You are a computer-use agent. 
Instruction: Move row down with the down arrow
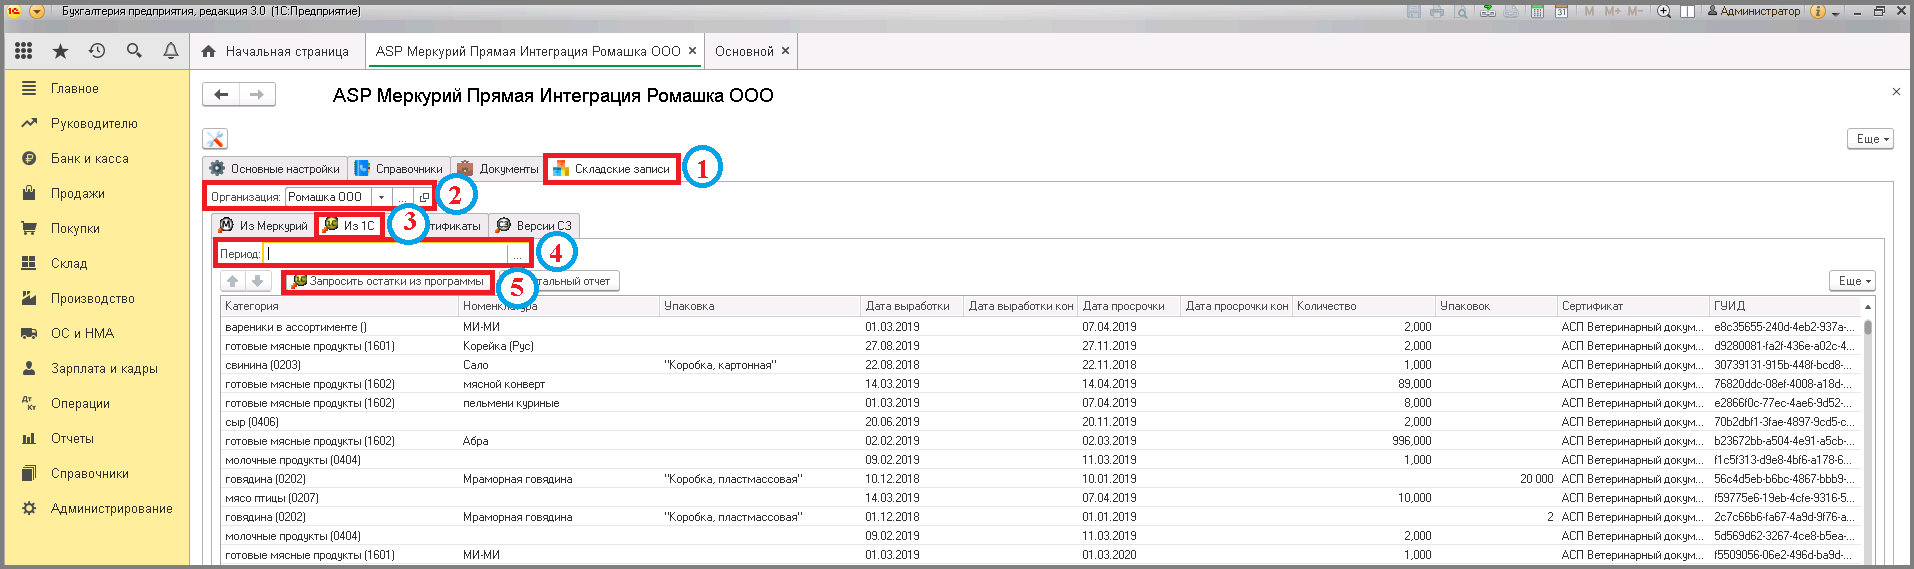(x=257, y=281)
